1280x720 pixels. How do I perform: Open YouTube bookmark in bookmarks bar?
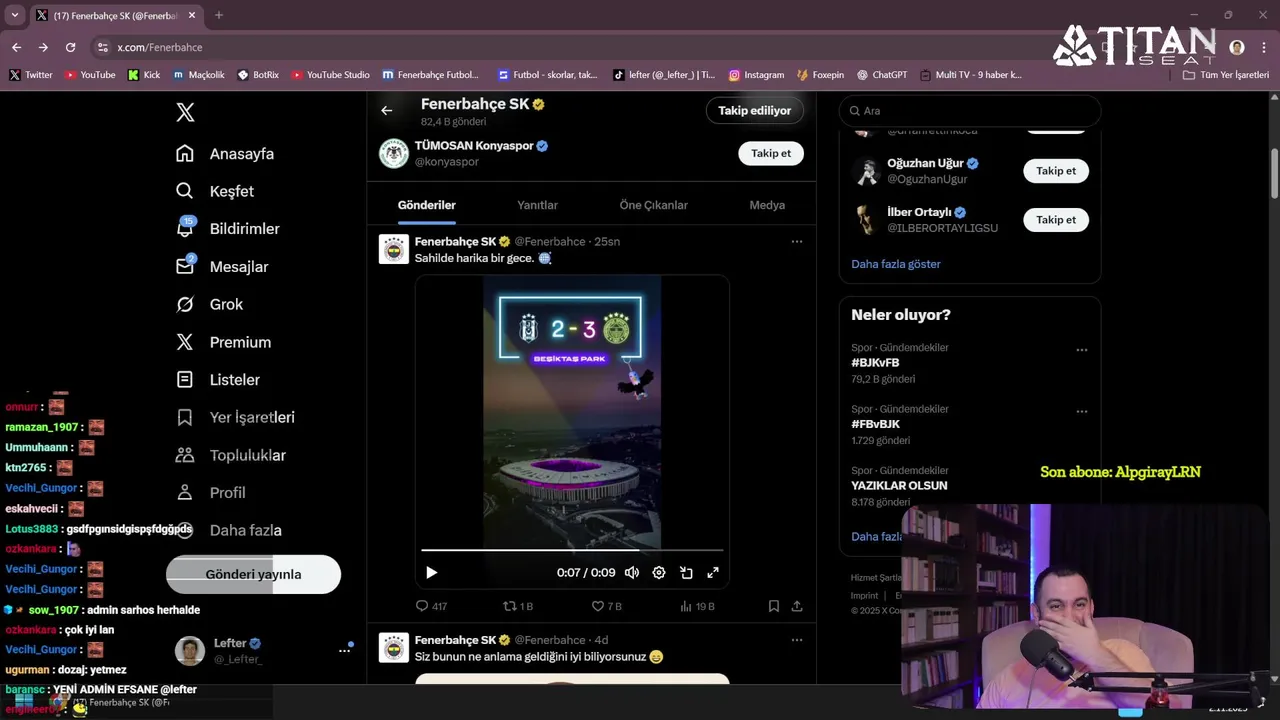(x=89, y=75)
